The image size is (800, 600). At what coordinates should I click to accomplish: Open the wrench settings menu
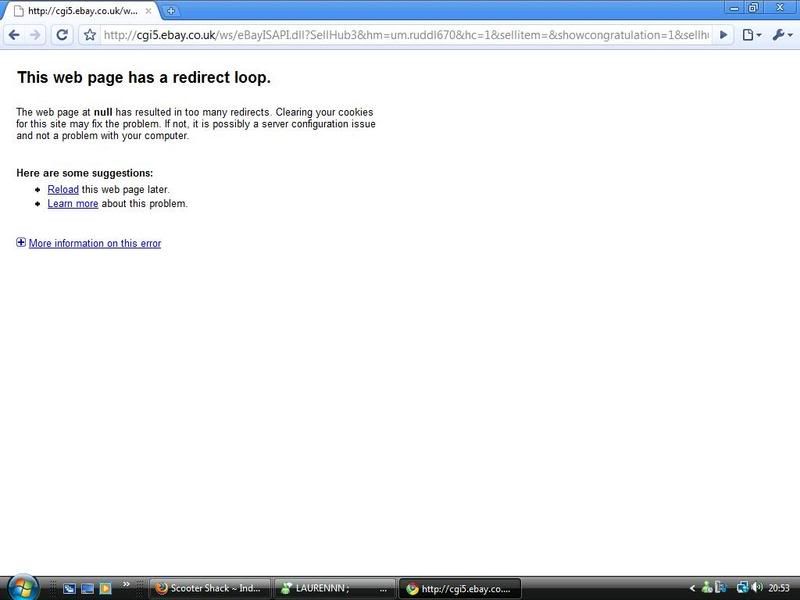pyautogui.click(x=780, y=35)
